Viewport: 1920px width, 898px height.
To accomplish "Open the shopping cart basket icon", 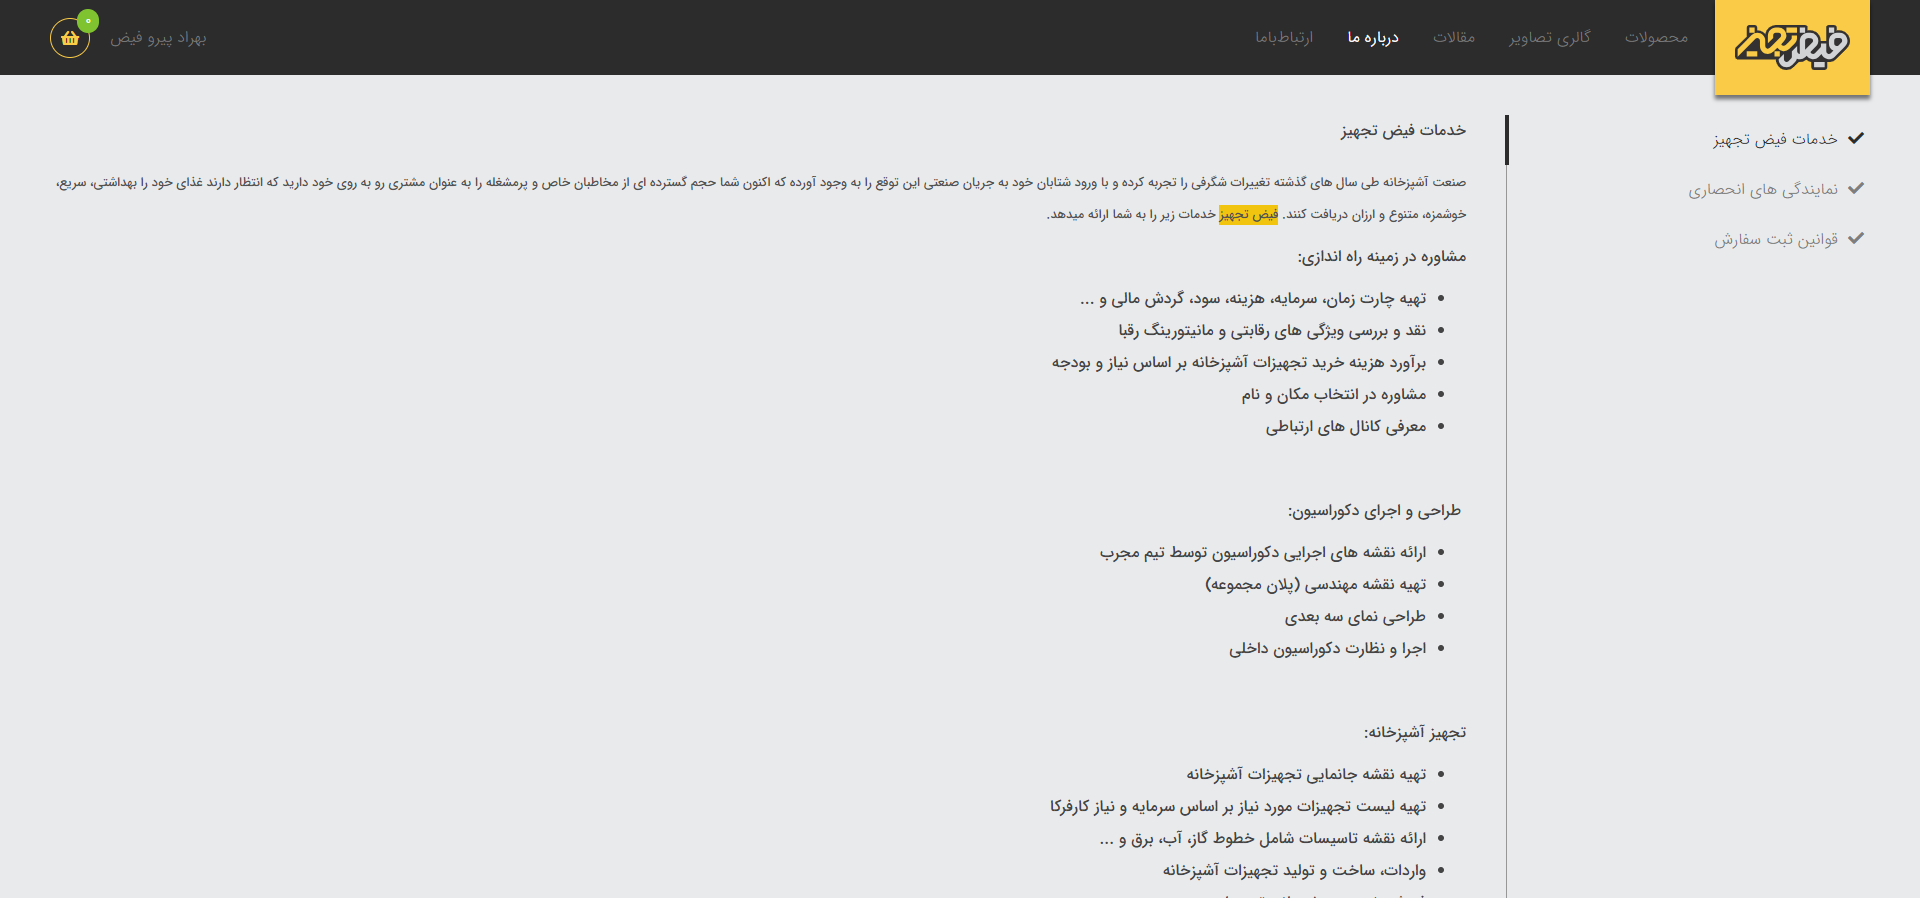I will click(70, 38).
